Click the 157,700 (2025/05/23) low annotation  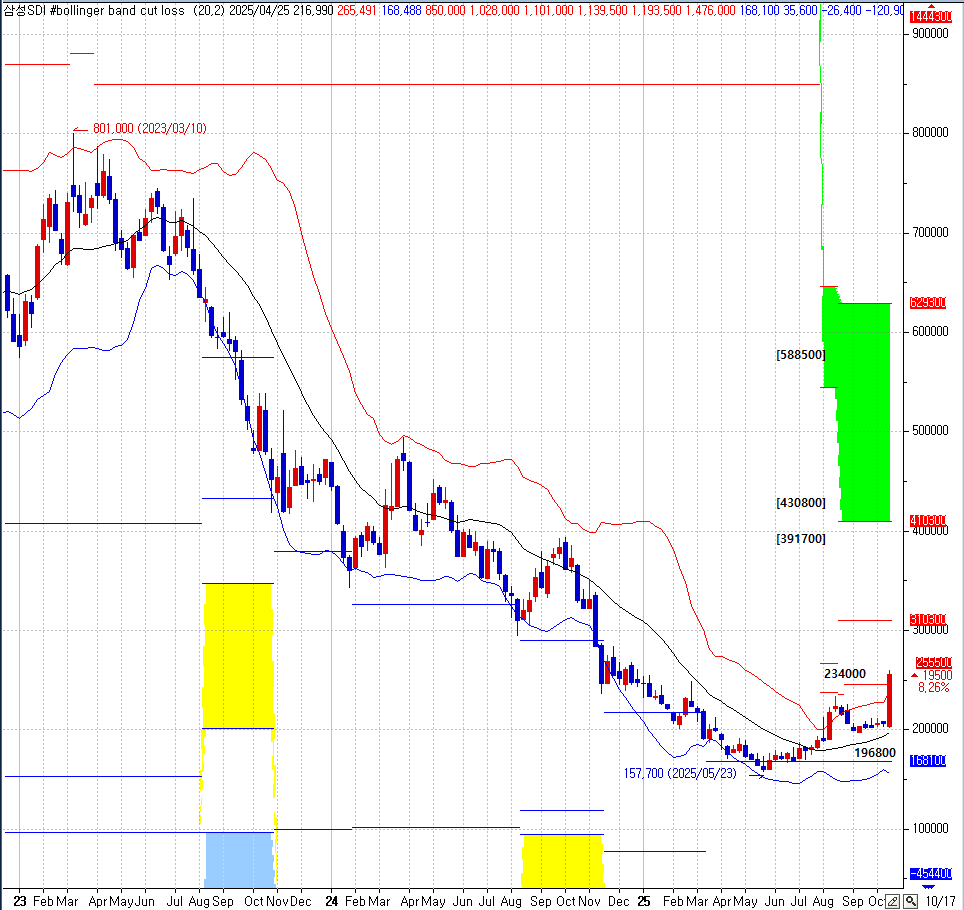tap(680, 773)
